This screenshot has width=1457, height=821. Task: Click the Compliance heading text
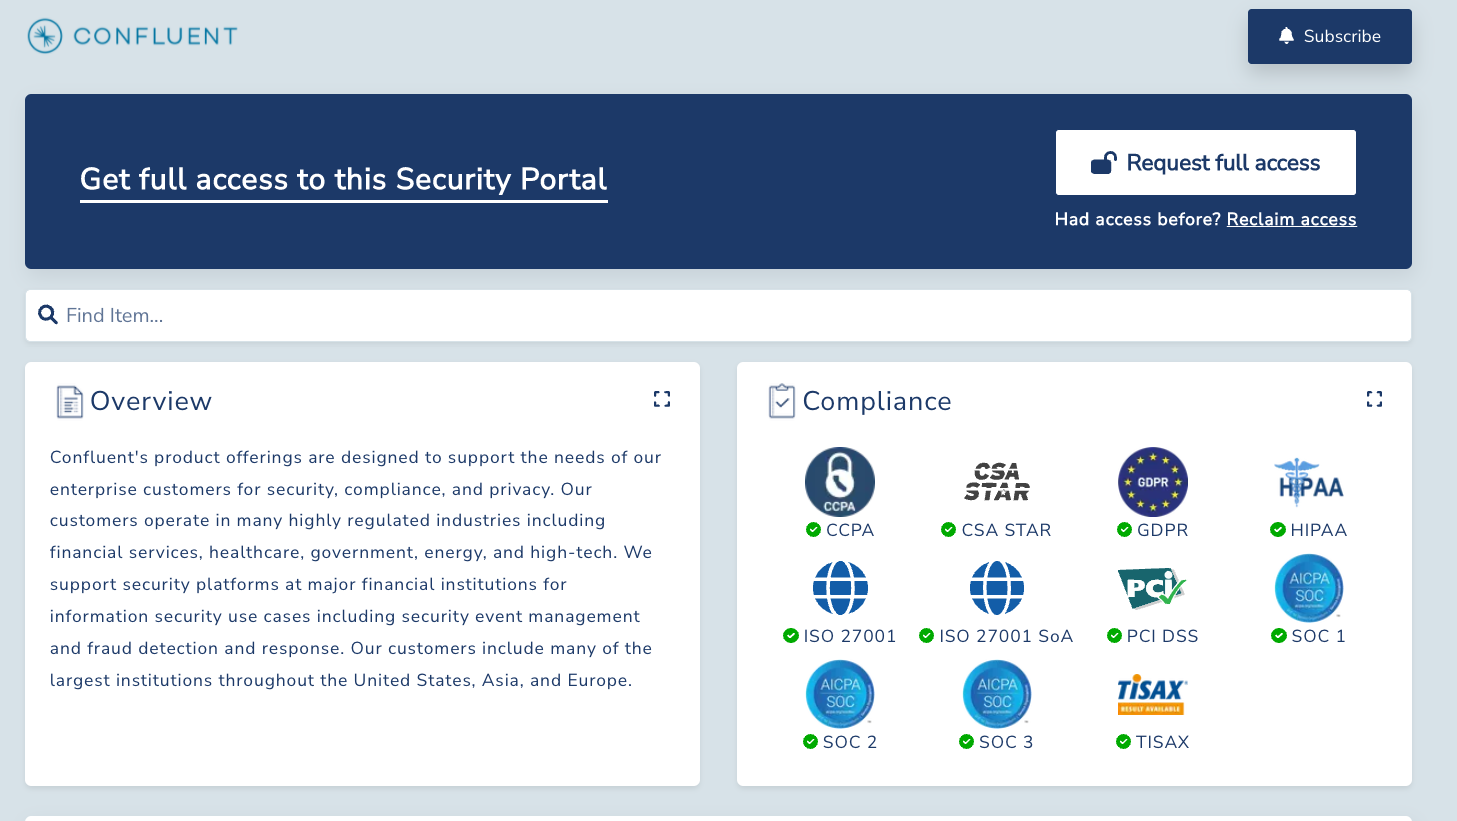tap(877, 401)
